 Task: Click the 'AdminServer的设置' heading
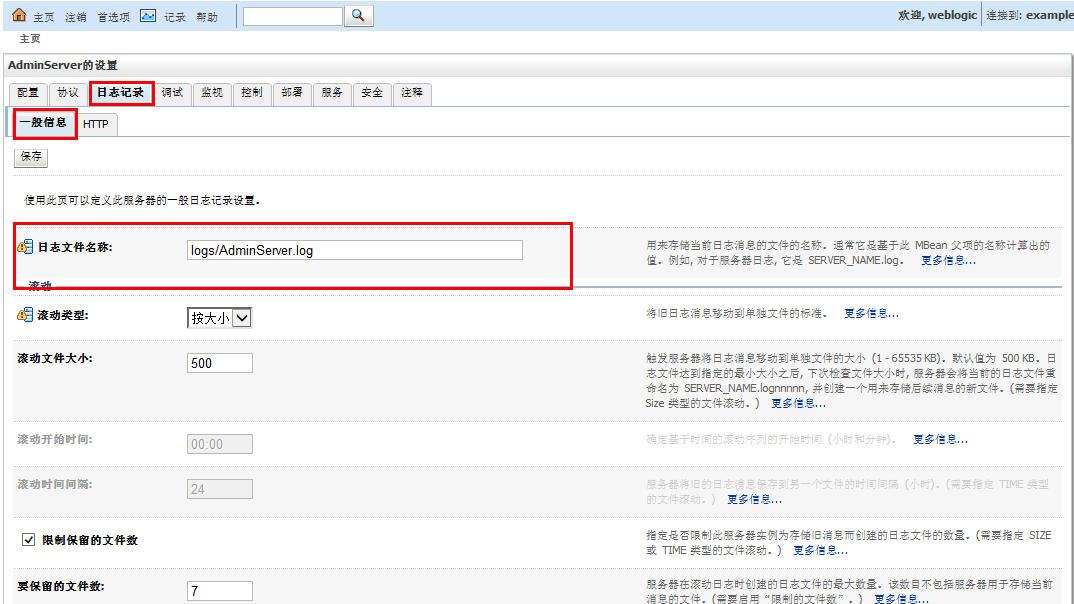click(63, 65)
